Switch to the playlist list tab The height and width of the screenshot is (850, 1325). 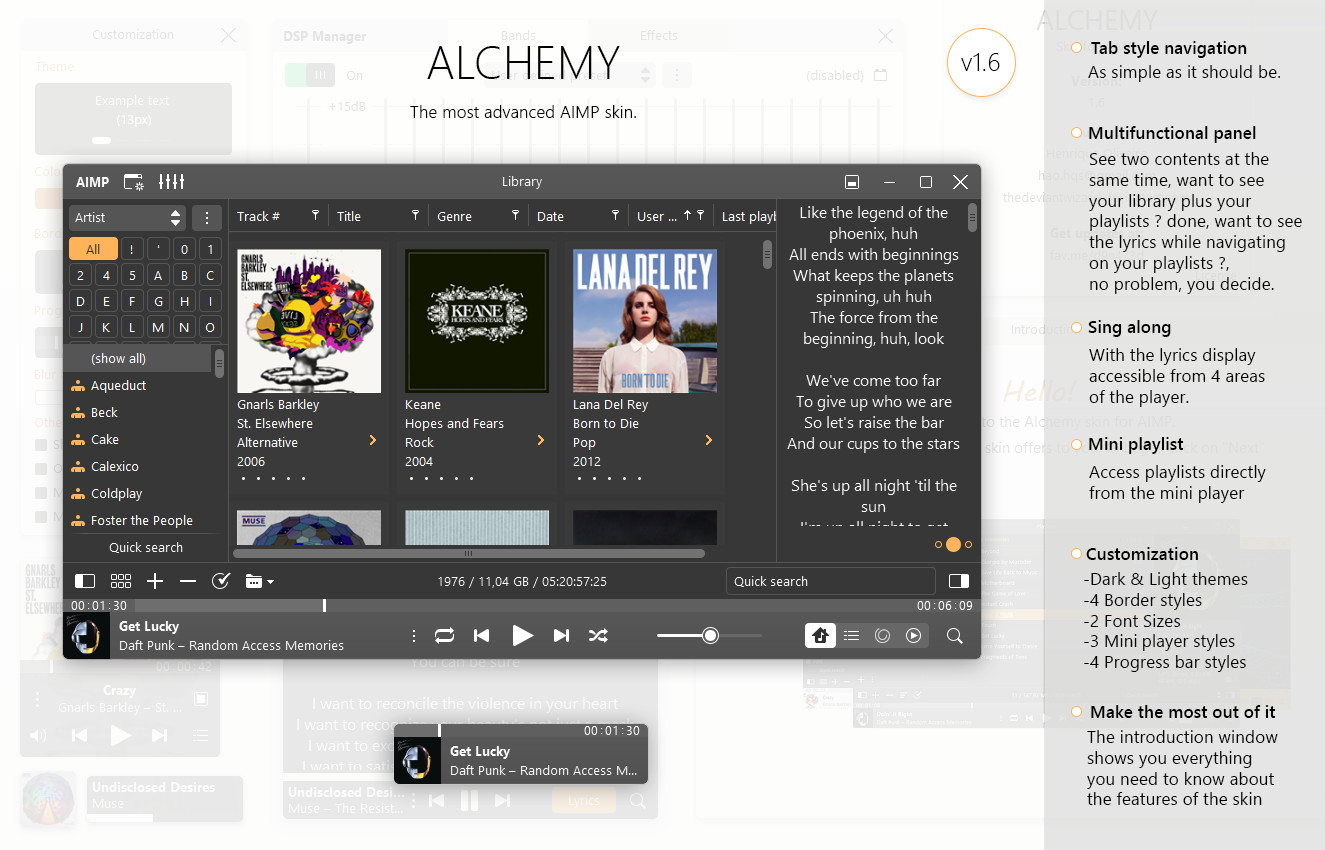click(x=851, y=636)
